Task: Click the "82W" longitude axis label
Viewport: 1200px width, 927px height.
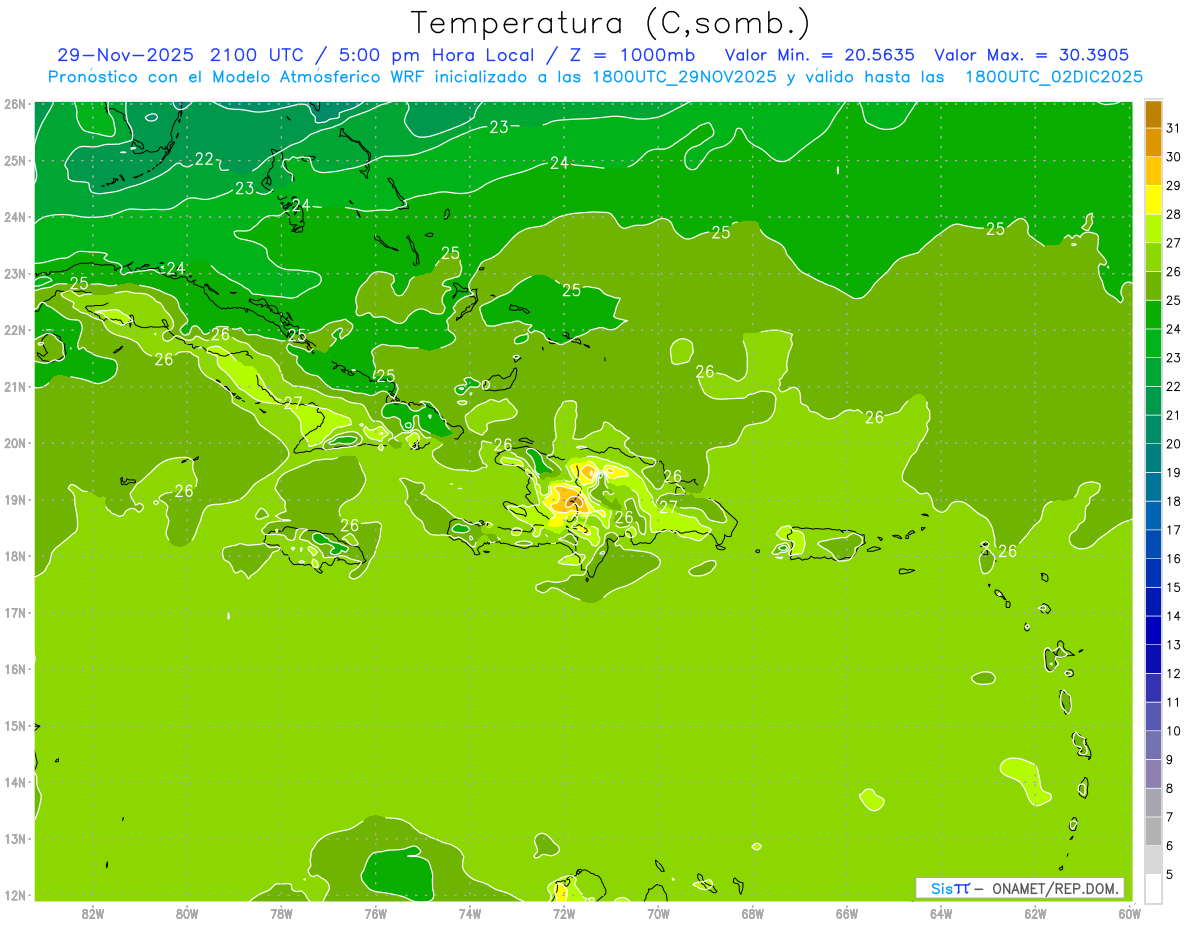Action: (93, 912)
